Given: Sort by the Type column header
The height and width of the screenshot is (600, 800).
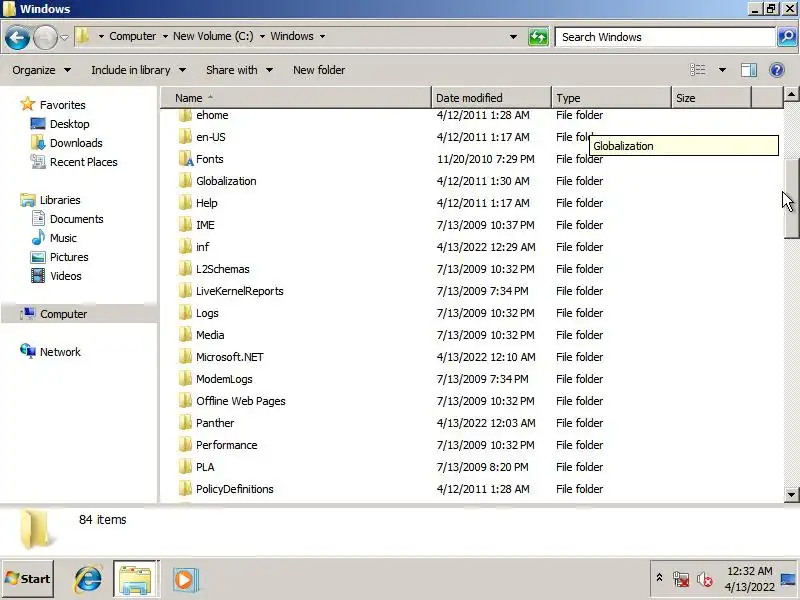Looking at the screenshot, I should tap(611, 97).
